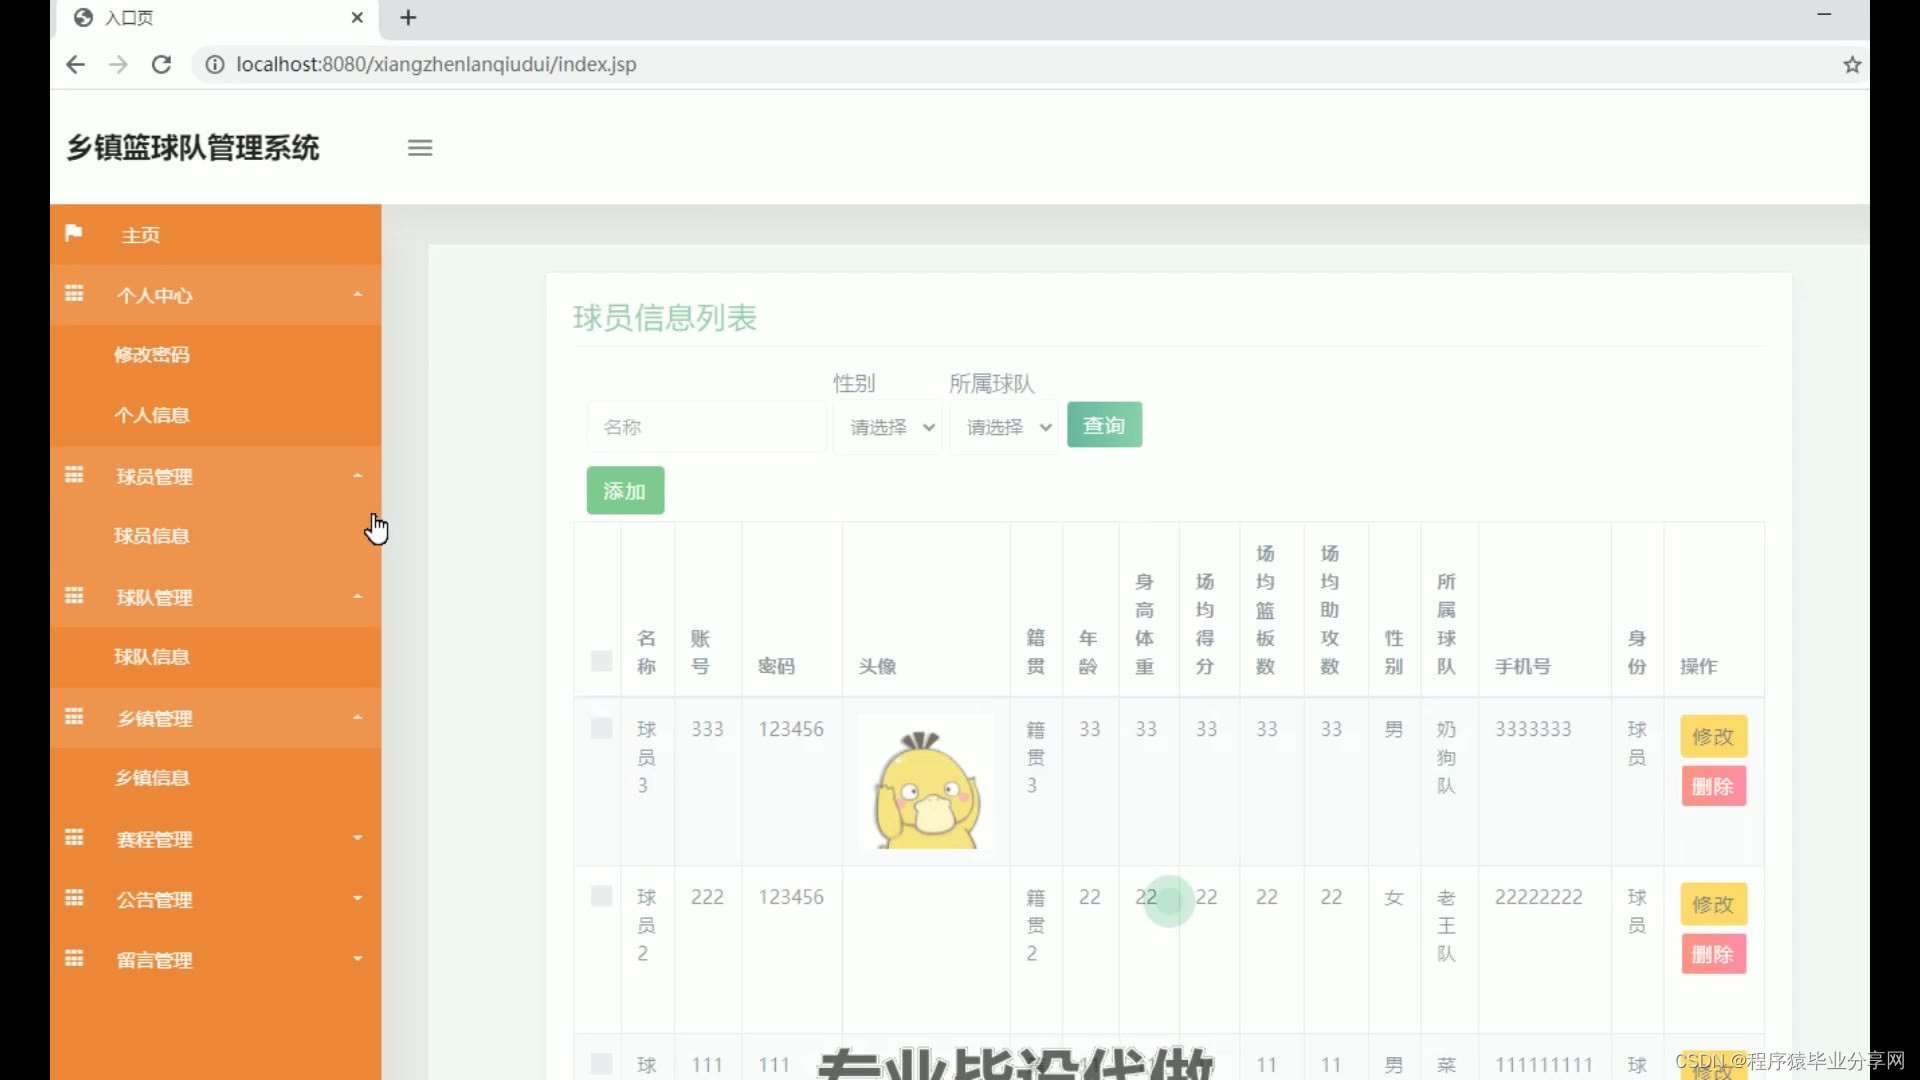
Task: Go to 主页 in sidebar
Action: tap(140, 235)
